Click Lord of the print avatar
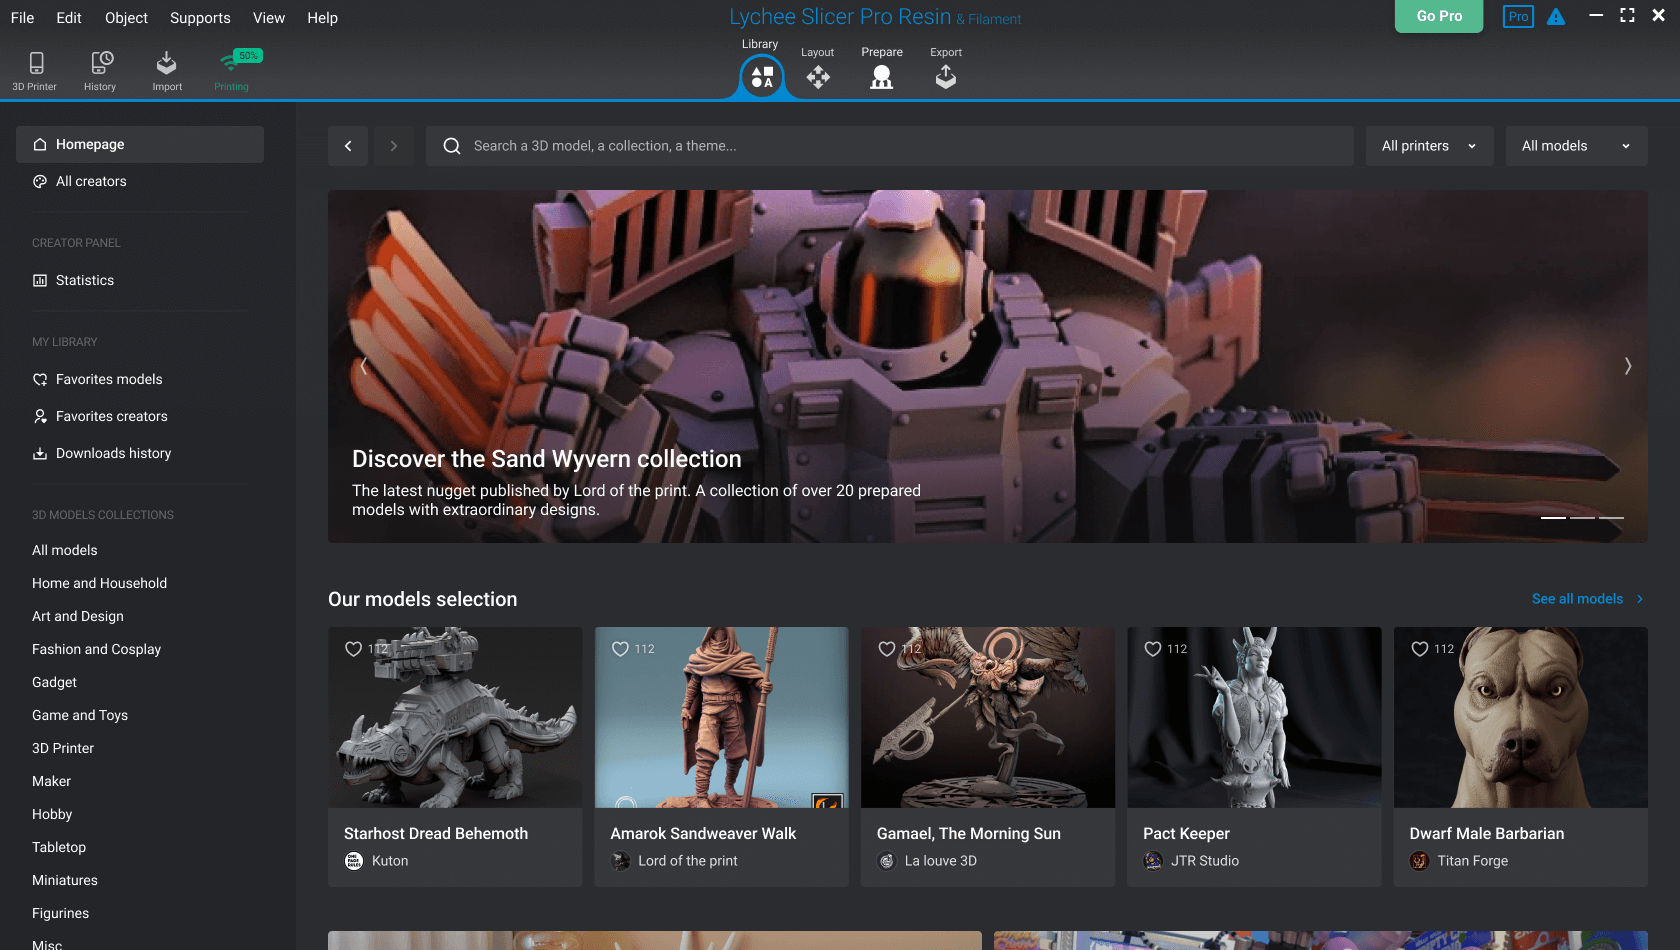1680x950 pixels. coord(620,861)
